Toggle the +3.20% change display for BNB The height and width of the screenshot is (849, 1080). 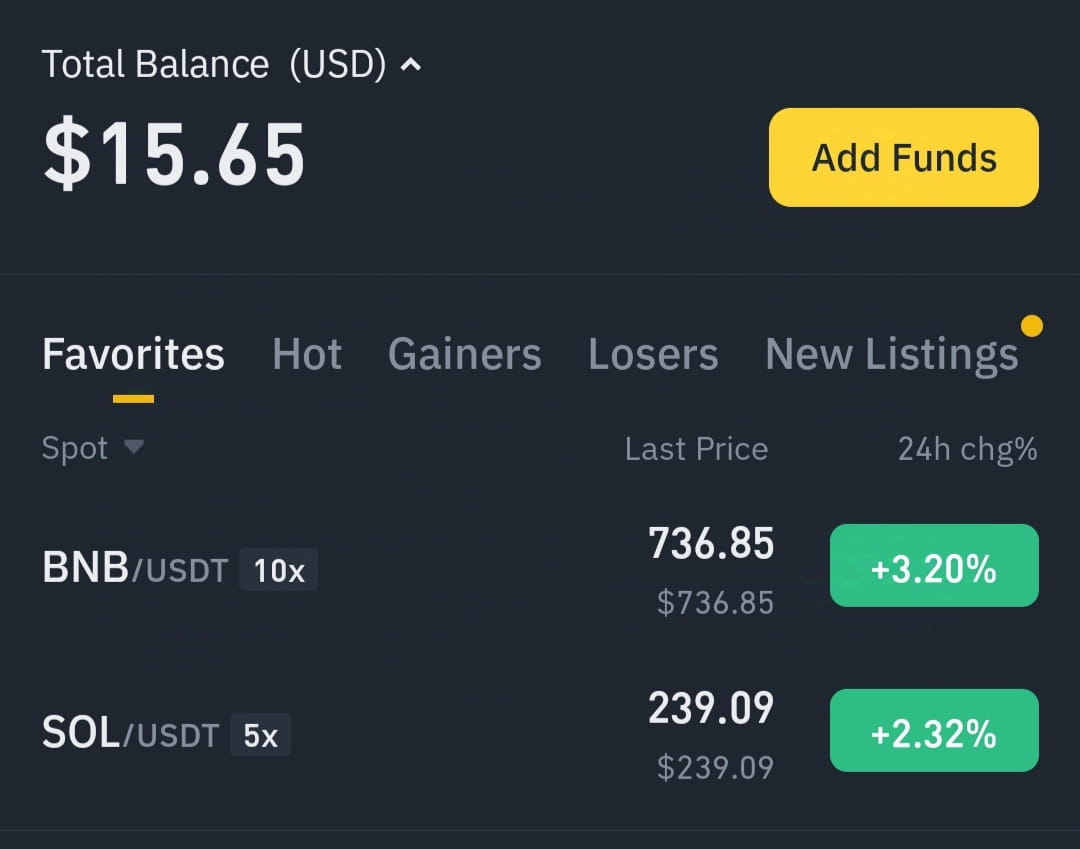coord(934,565)
